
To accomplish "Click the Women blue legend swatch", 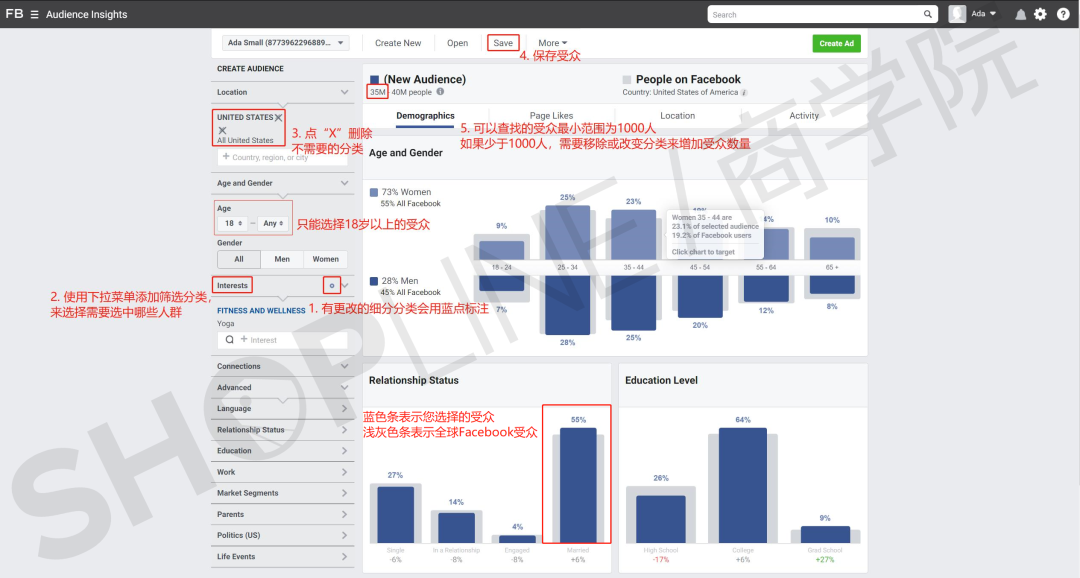I will point(374,193).
